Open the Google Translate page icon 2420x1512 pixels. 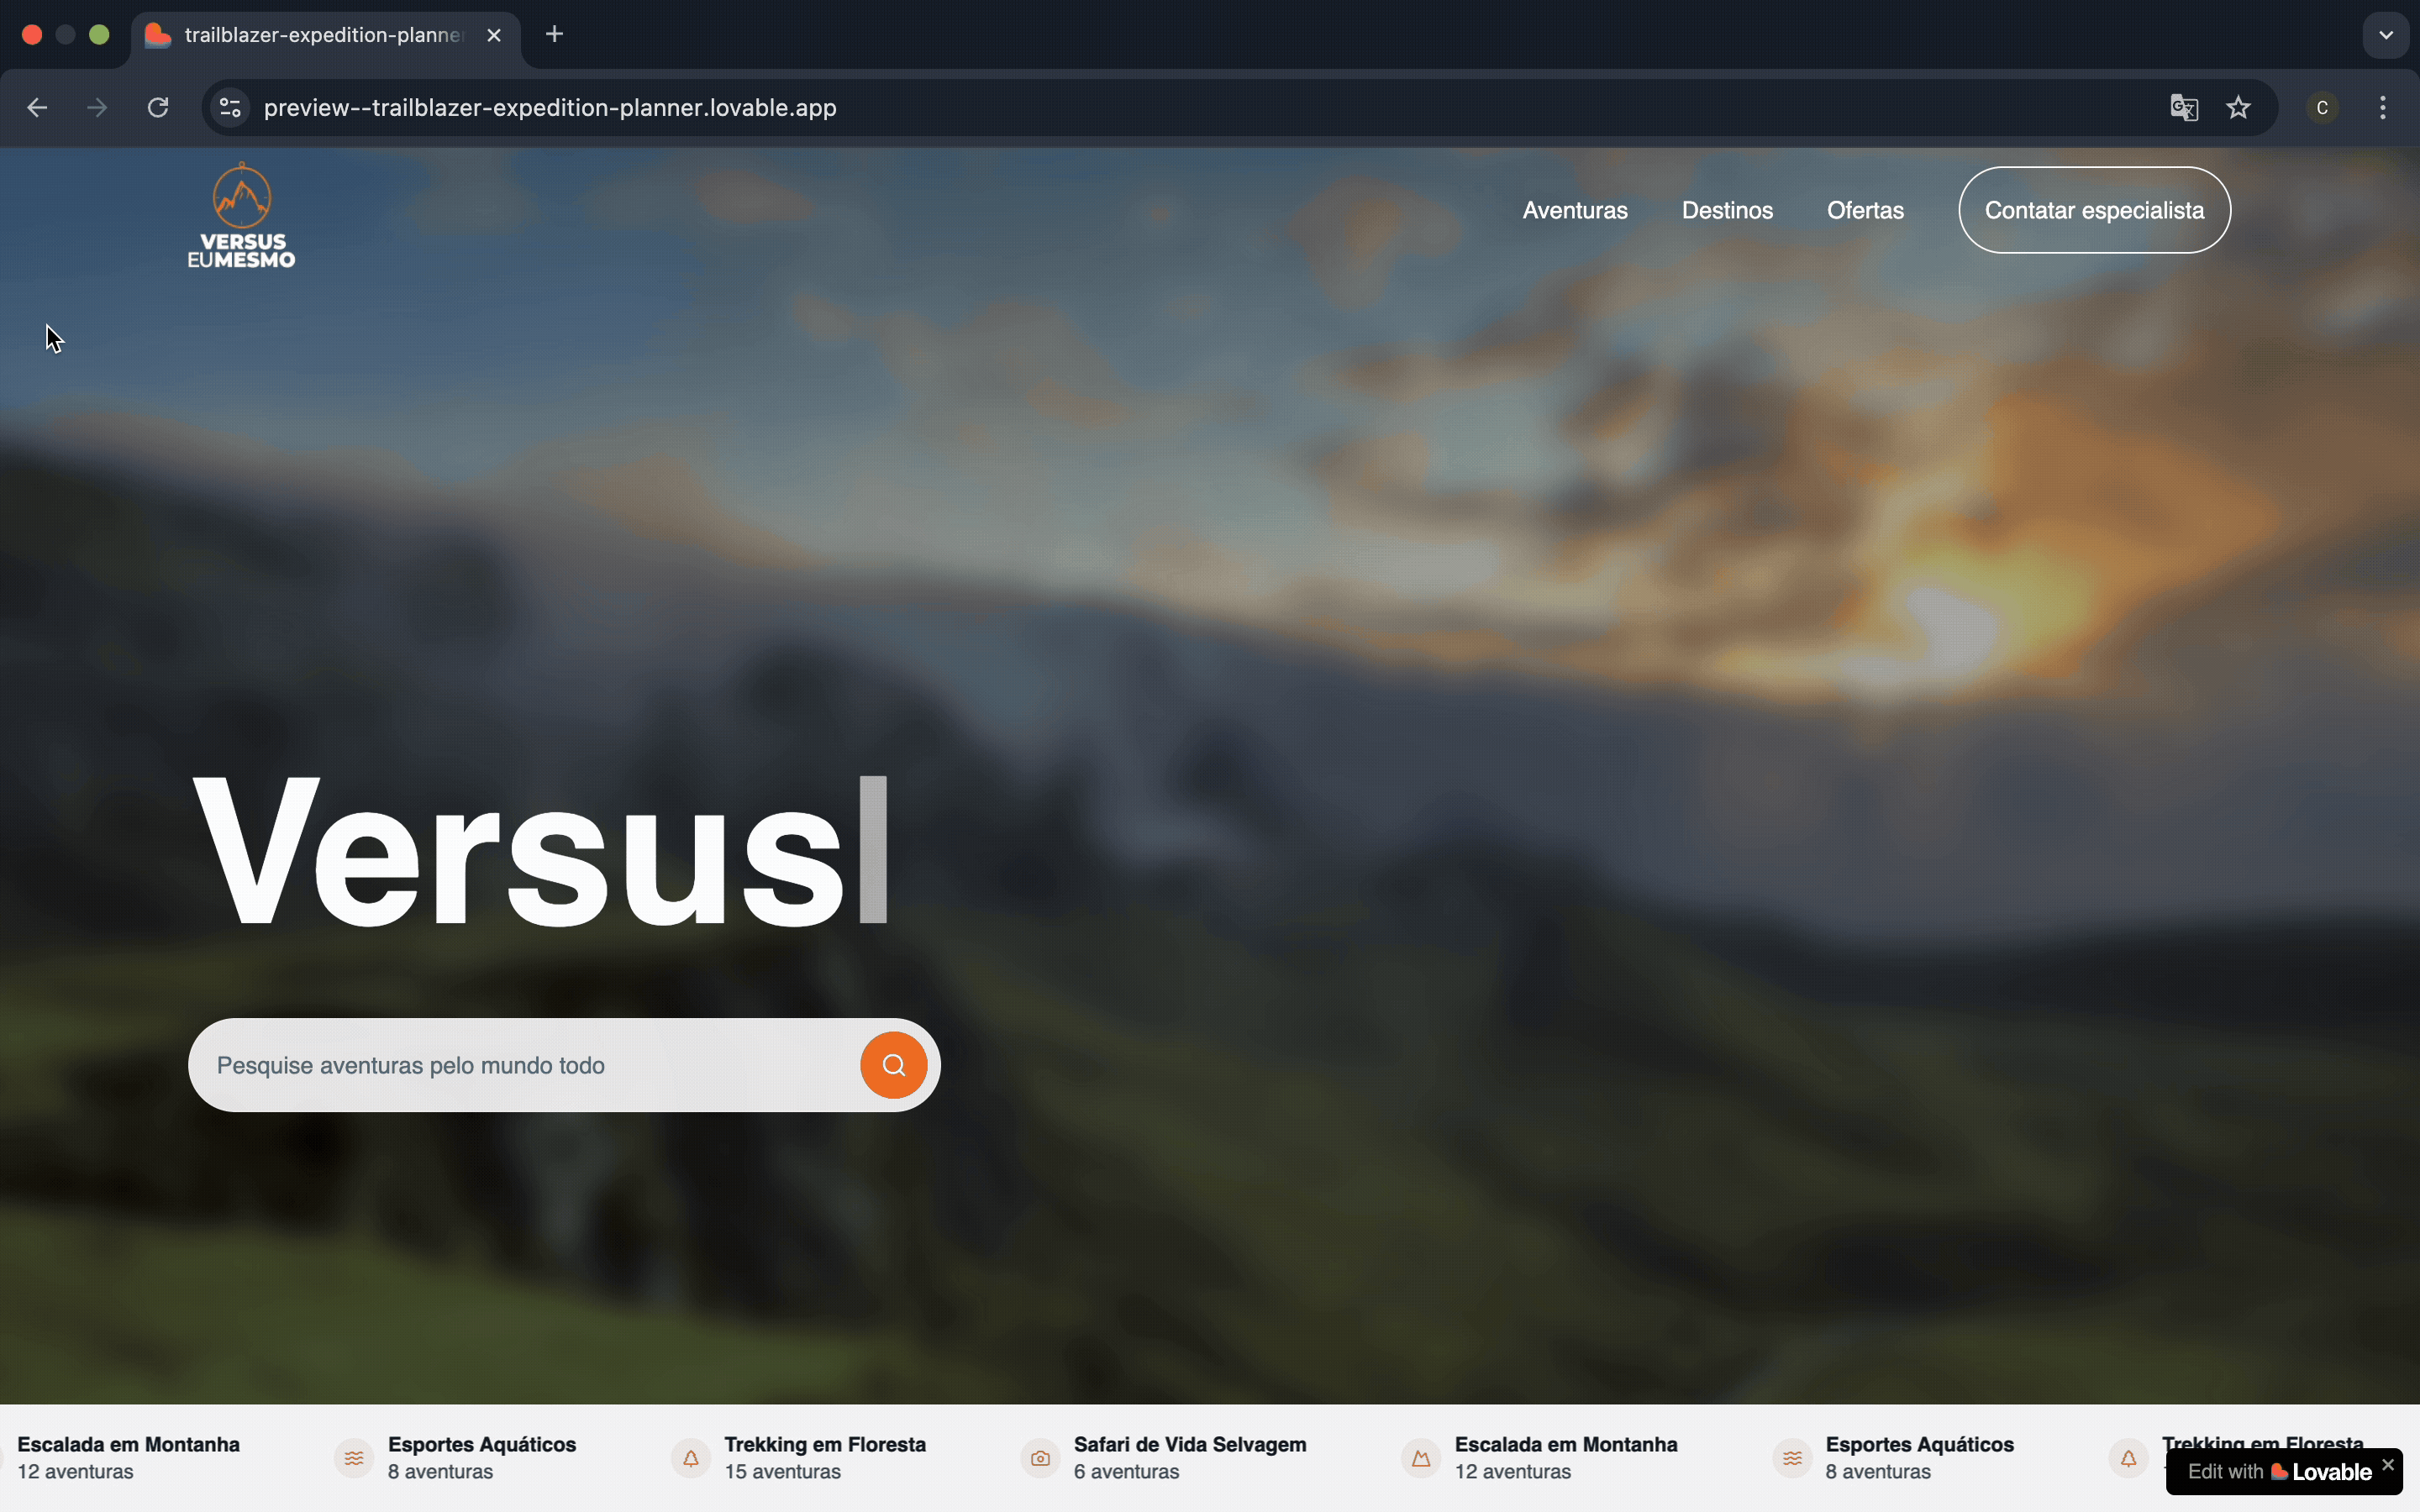[2184, 107]
